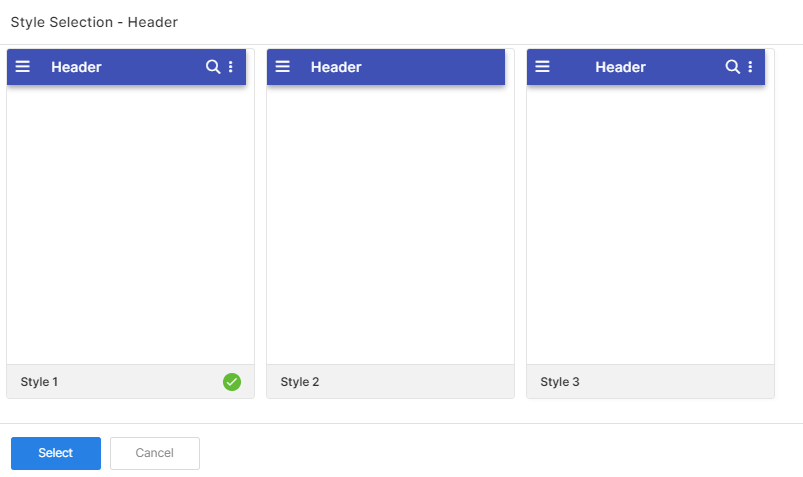Click Header title text in Style 1 preview
The image size is (803, 477).
pyautogui.click(x=76, y=67)
